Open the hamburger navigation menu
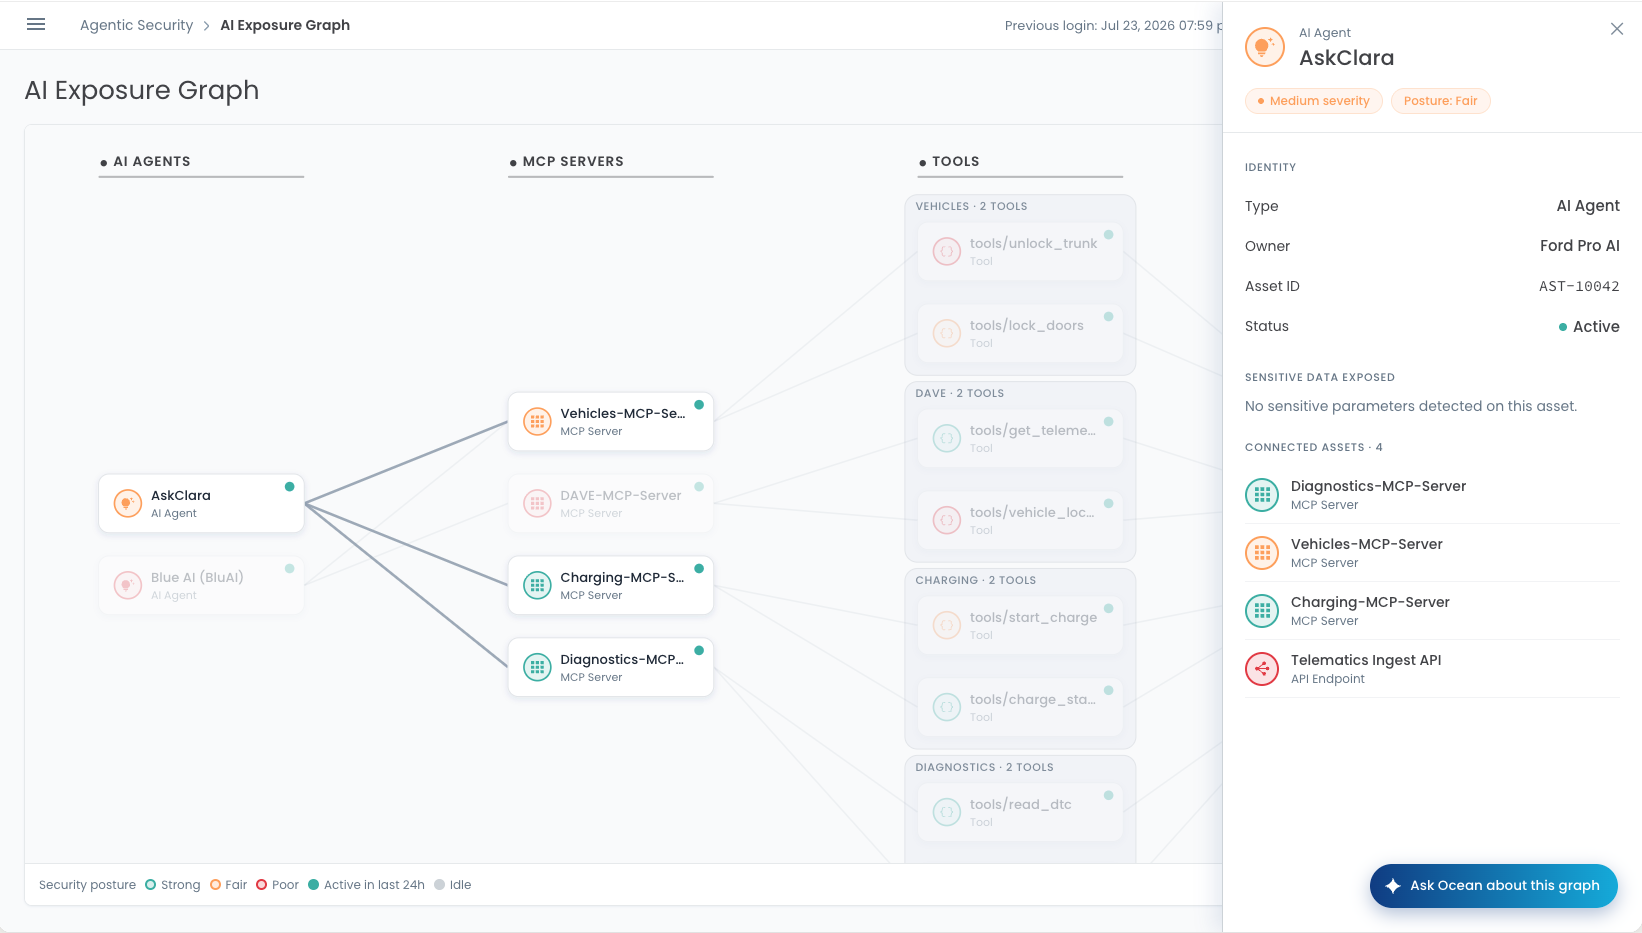The width and height of the screenshot is (1642, 933). 36,25
